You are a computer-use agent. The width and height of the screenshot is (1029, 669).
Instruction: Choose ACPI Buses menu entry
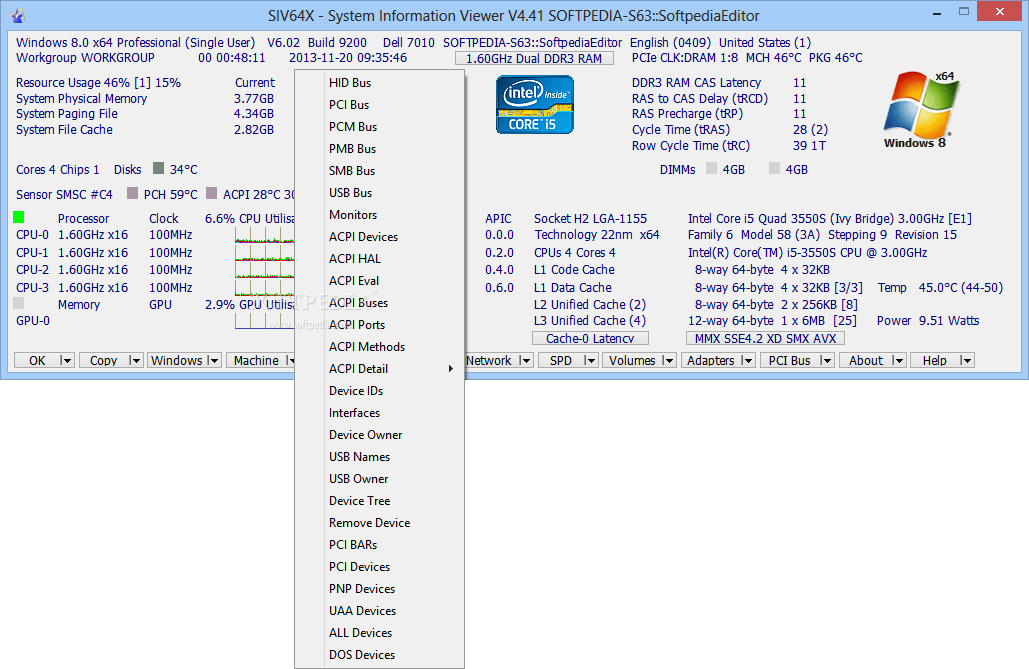tap(379, 303)
